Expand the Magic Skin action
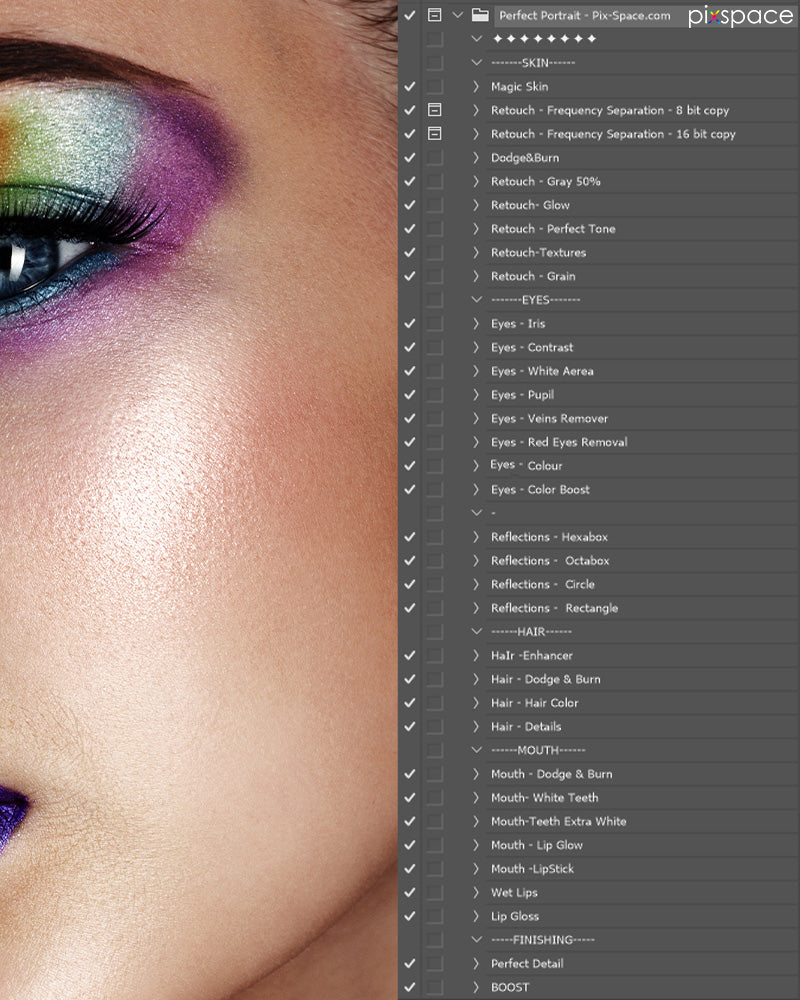This screenshot has height=1000, width=800. [476, 87]
